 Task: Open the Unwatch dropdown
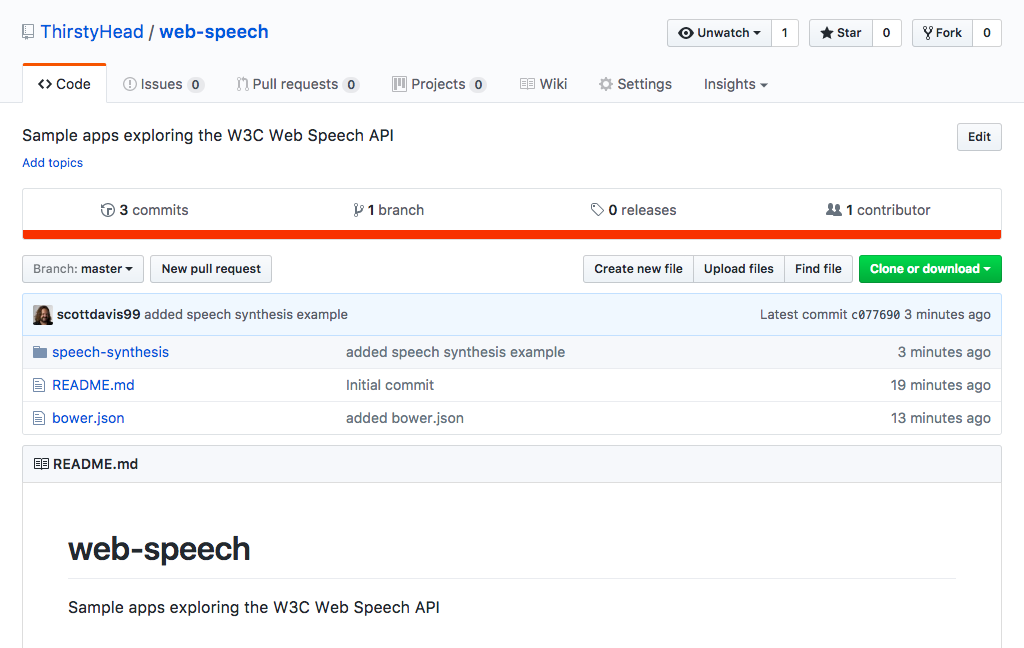(720, 33)
